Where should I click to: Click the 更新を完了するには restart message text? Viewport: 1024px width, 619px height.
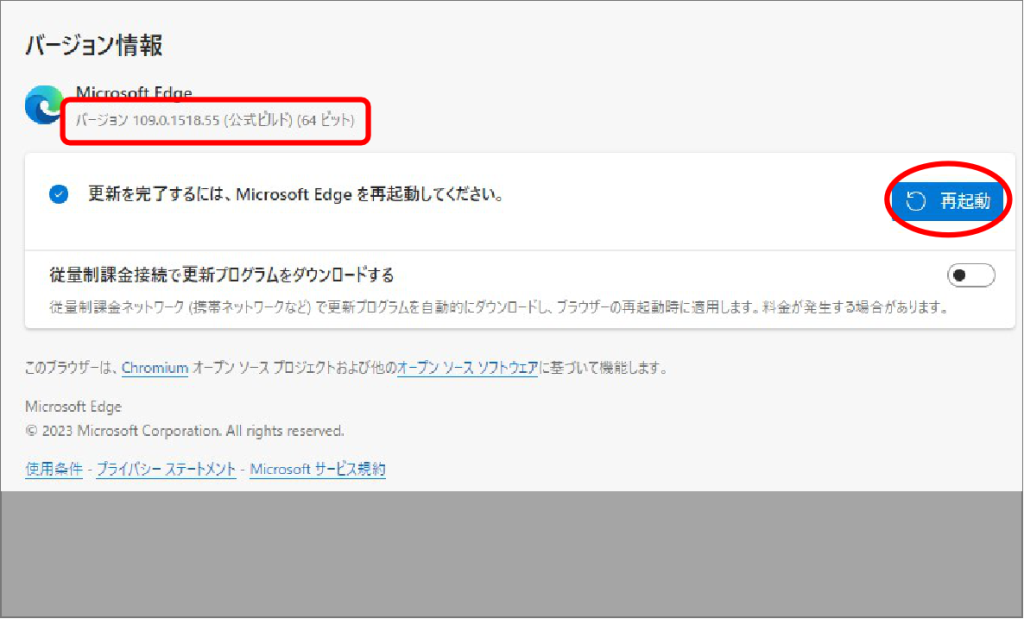pos(296,194)
